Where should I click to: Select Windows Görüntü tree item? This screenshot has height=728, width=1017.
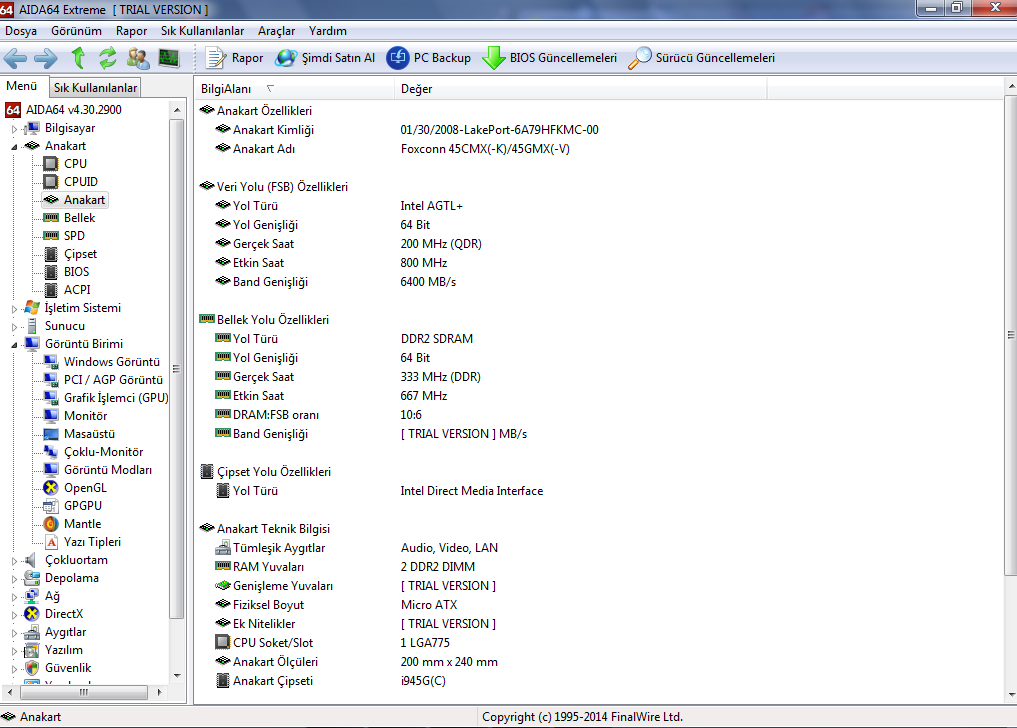112,362
